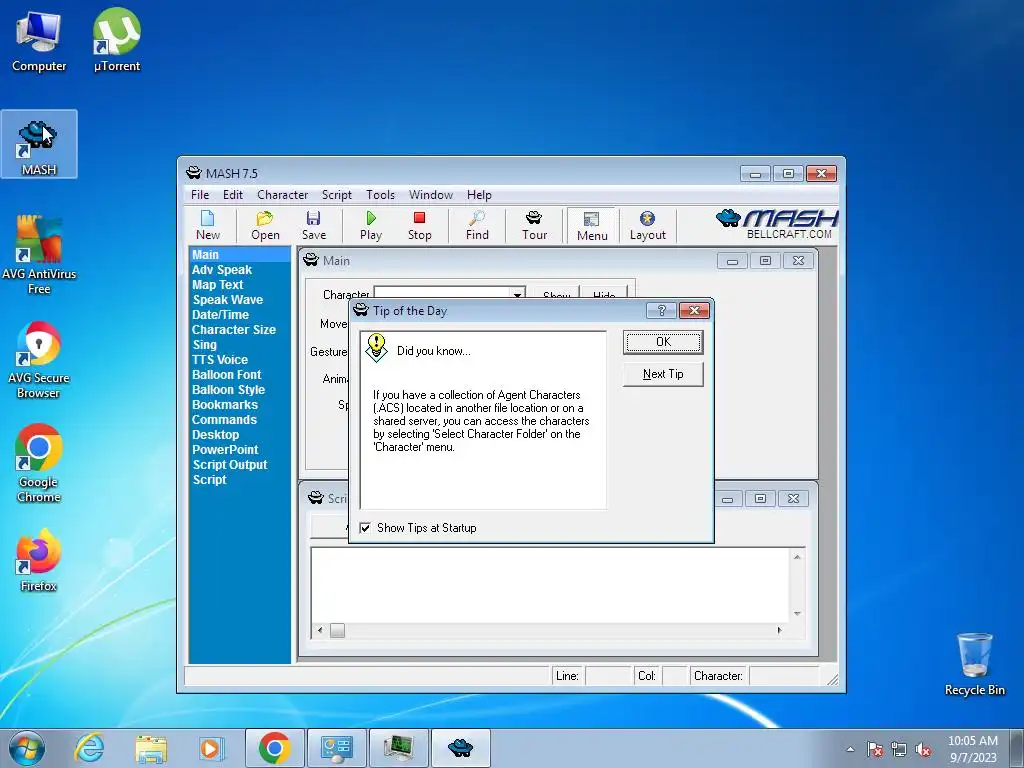Viewport: 1024px width, 768px height.
Task: Start playback with the green Play icon
Action: [x=371, y=225]
